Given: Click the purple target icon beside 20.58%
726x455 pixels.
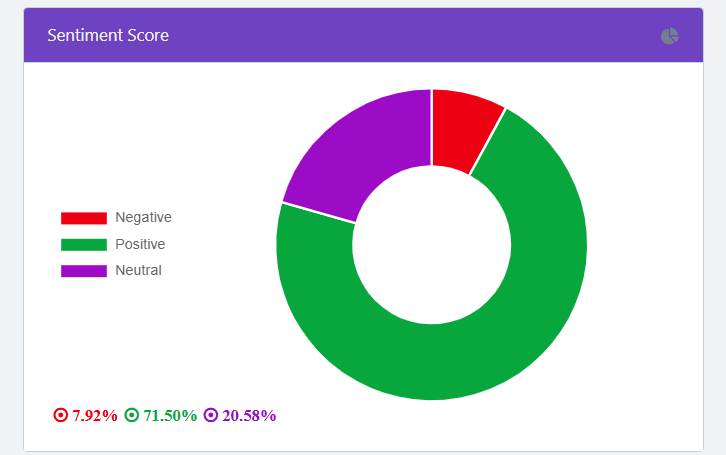Looking at the screenshot, I should pos(211,415).
